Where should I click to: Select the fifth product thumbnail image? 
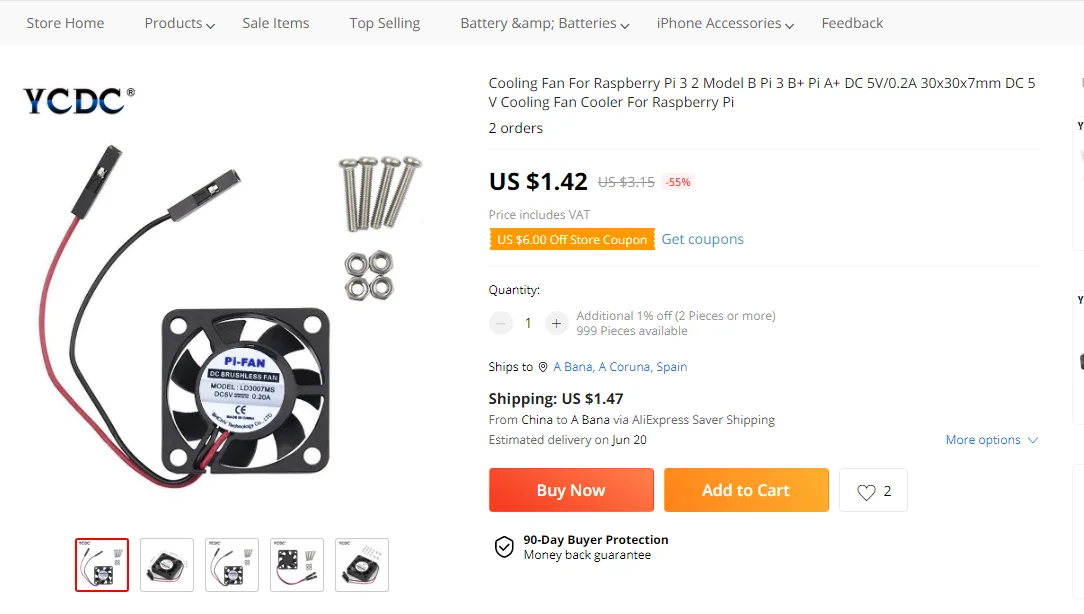(x=362, y=565)
